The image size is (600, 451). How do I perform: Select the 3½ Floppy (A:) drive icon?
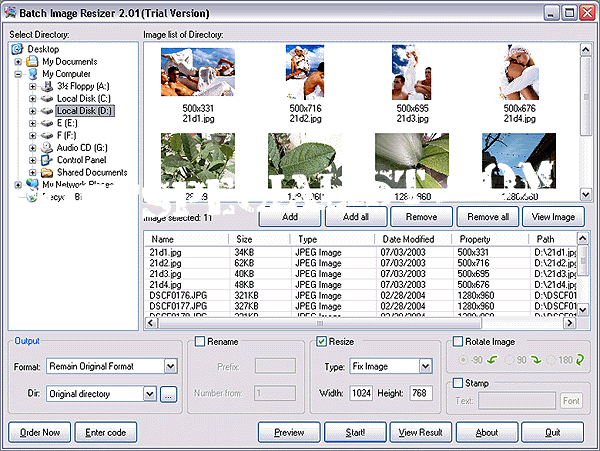click(x=47, y=86)
